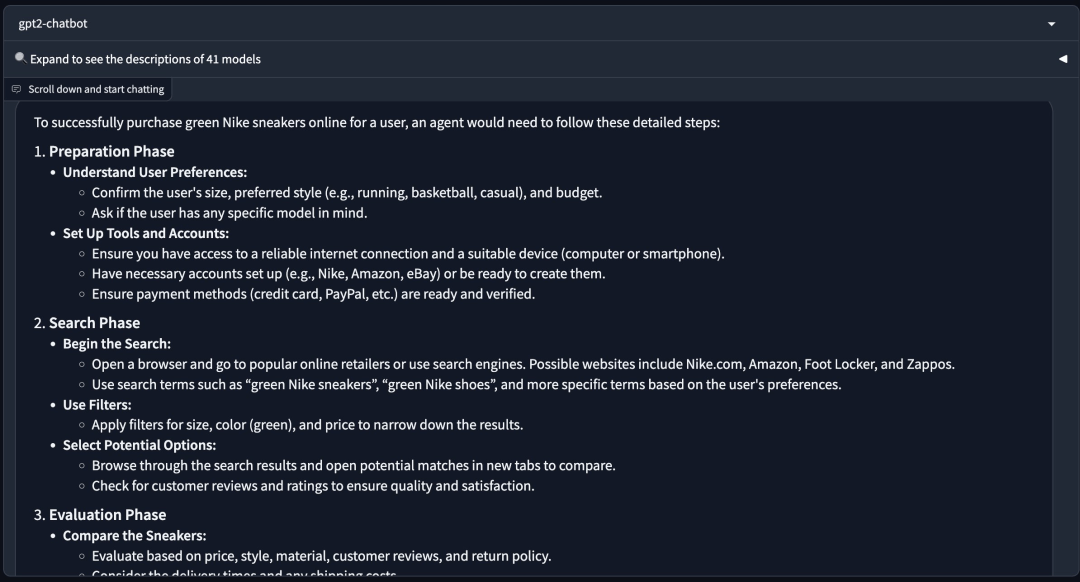Viewport: 1080px width, 582px height.
Task: Toggle the accordion triangle arrow at right
Action: click(1063, 59)
